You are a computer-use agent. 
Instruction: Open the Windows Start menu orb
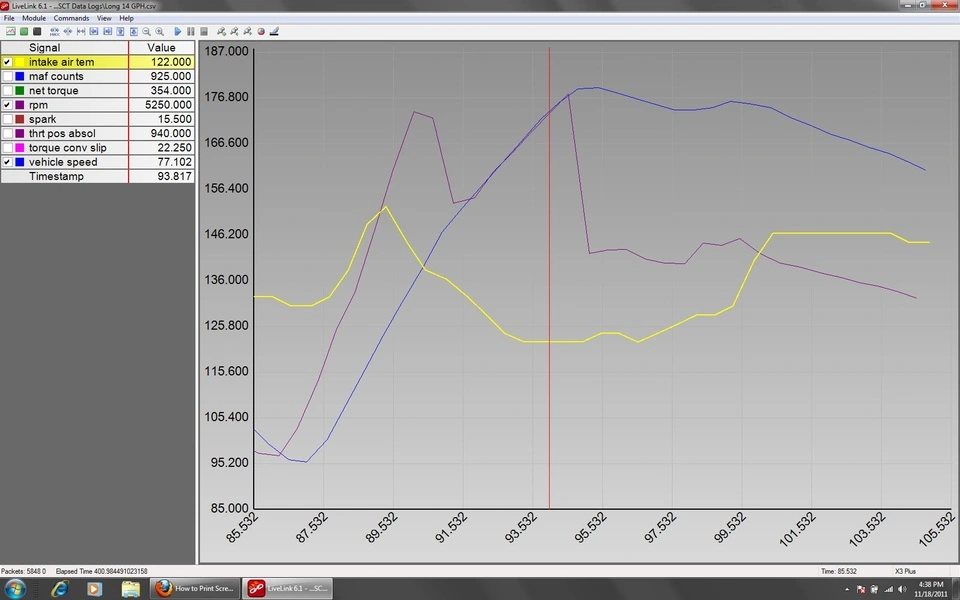tap(15, 589)
